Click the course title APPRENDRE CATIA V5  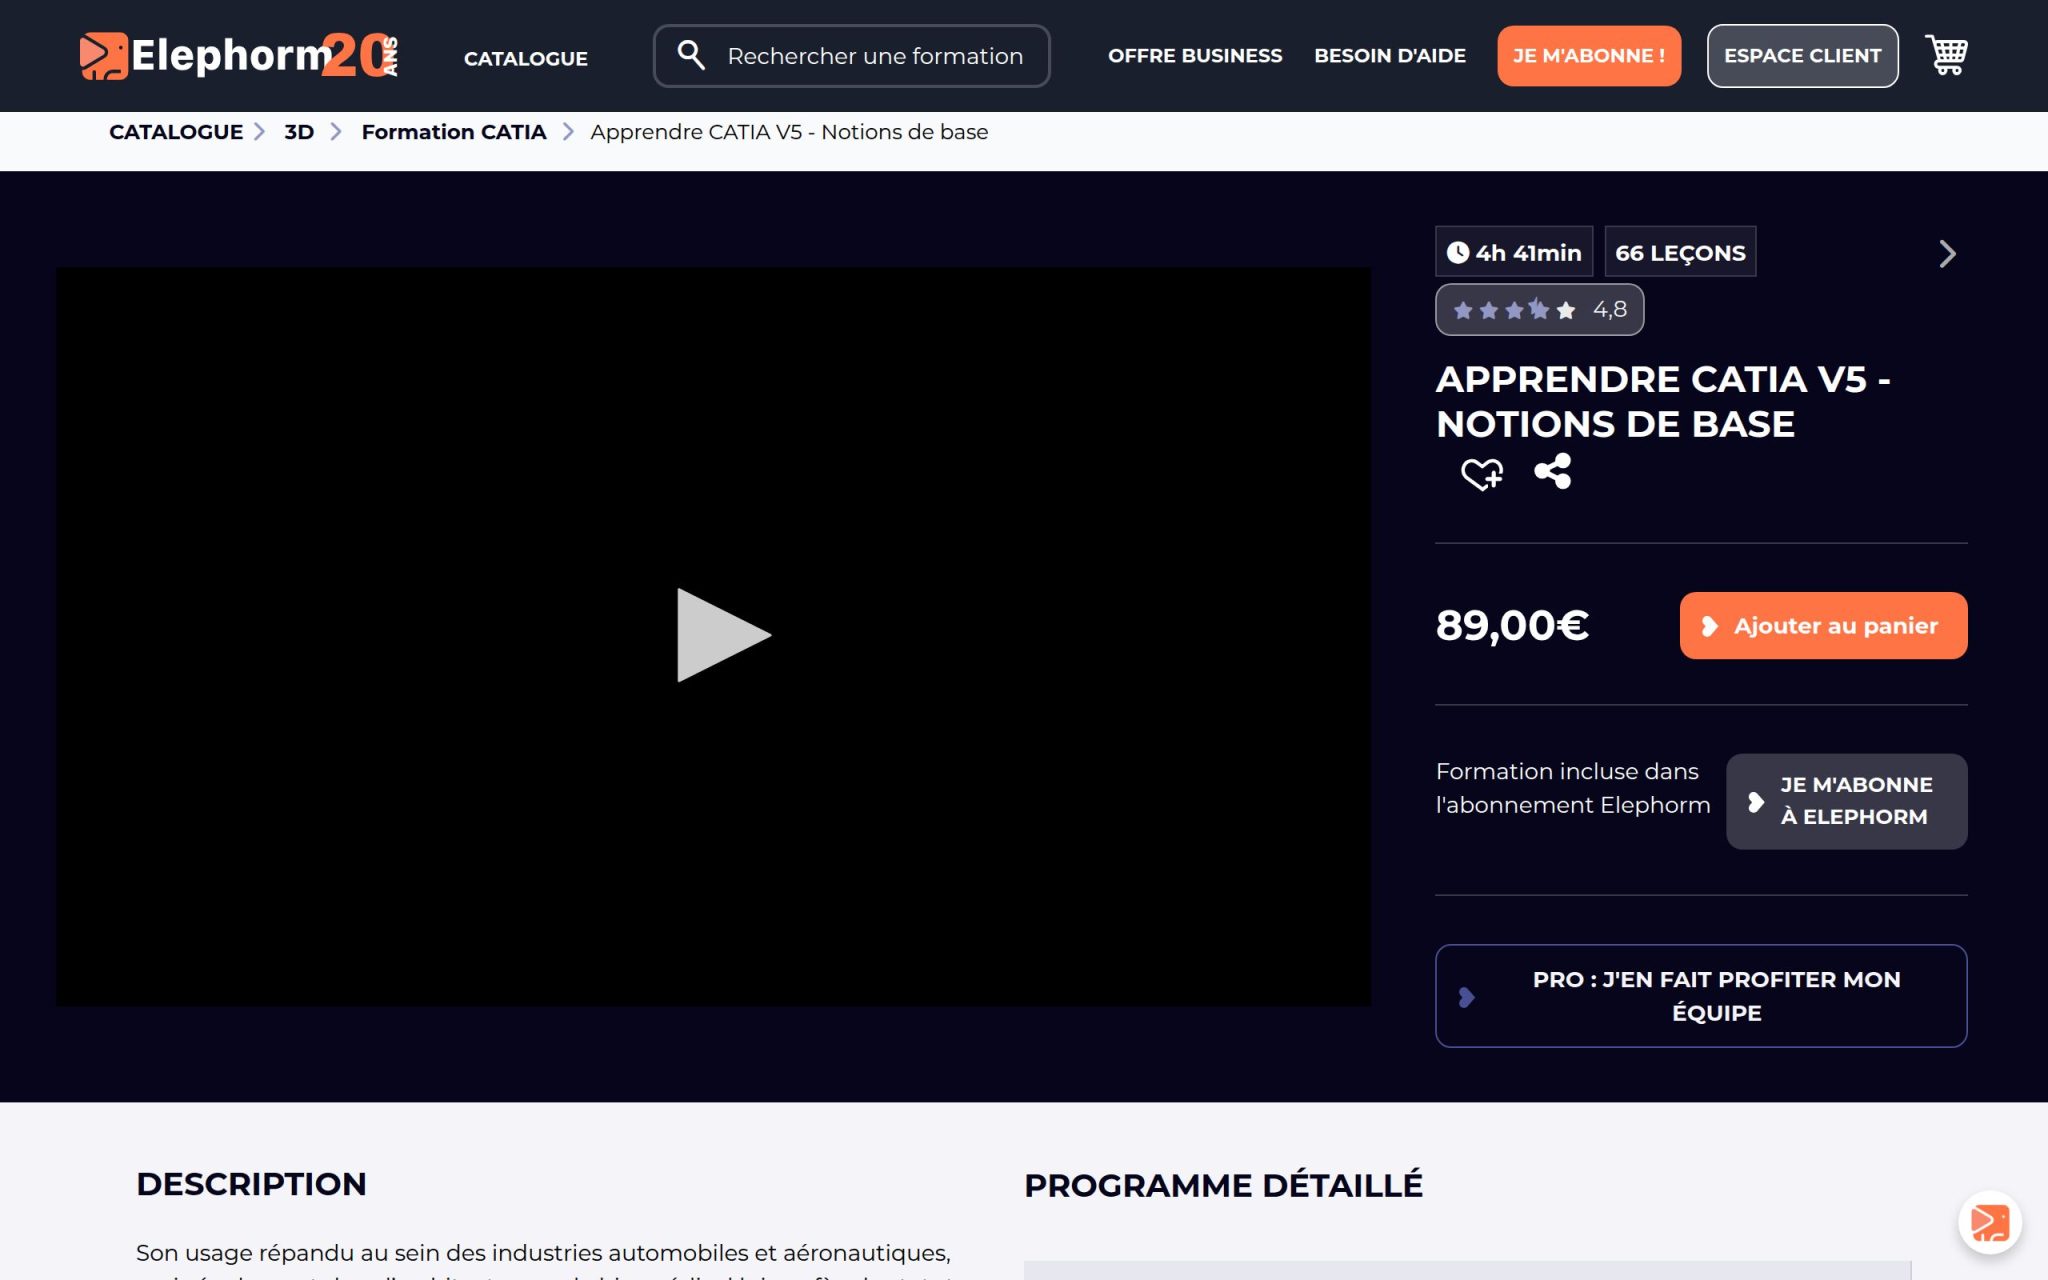coord(1663,401)
